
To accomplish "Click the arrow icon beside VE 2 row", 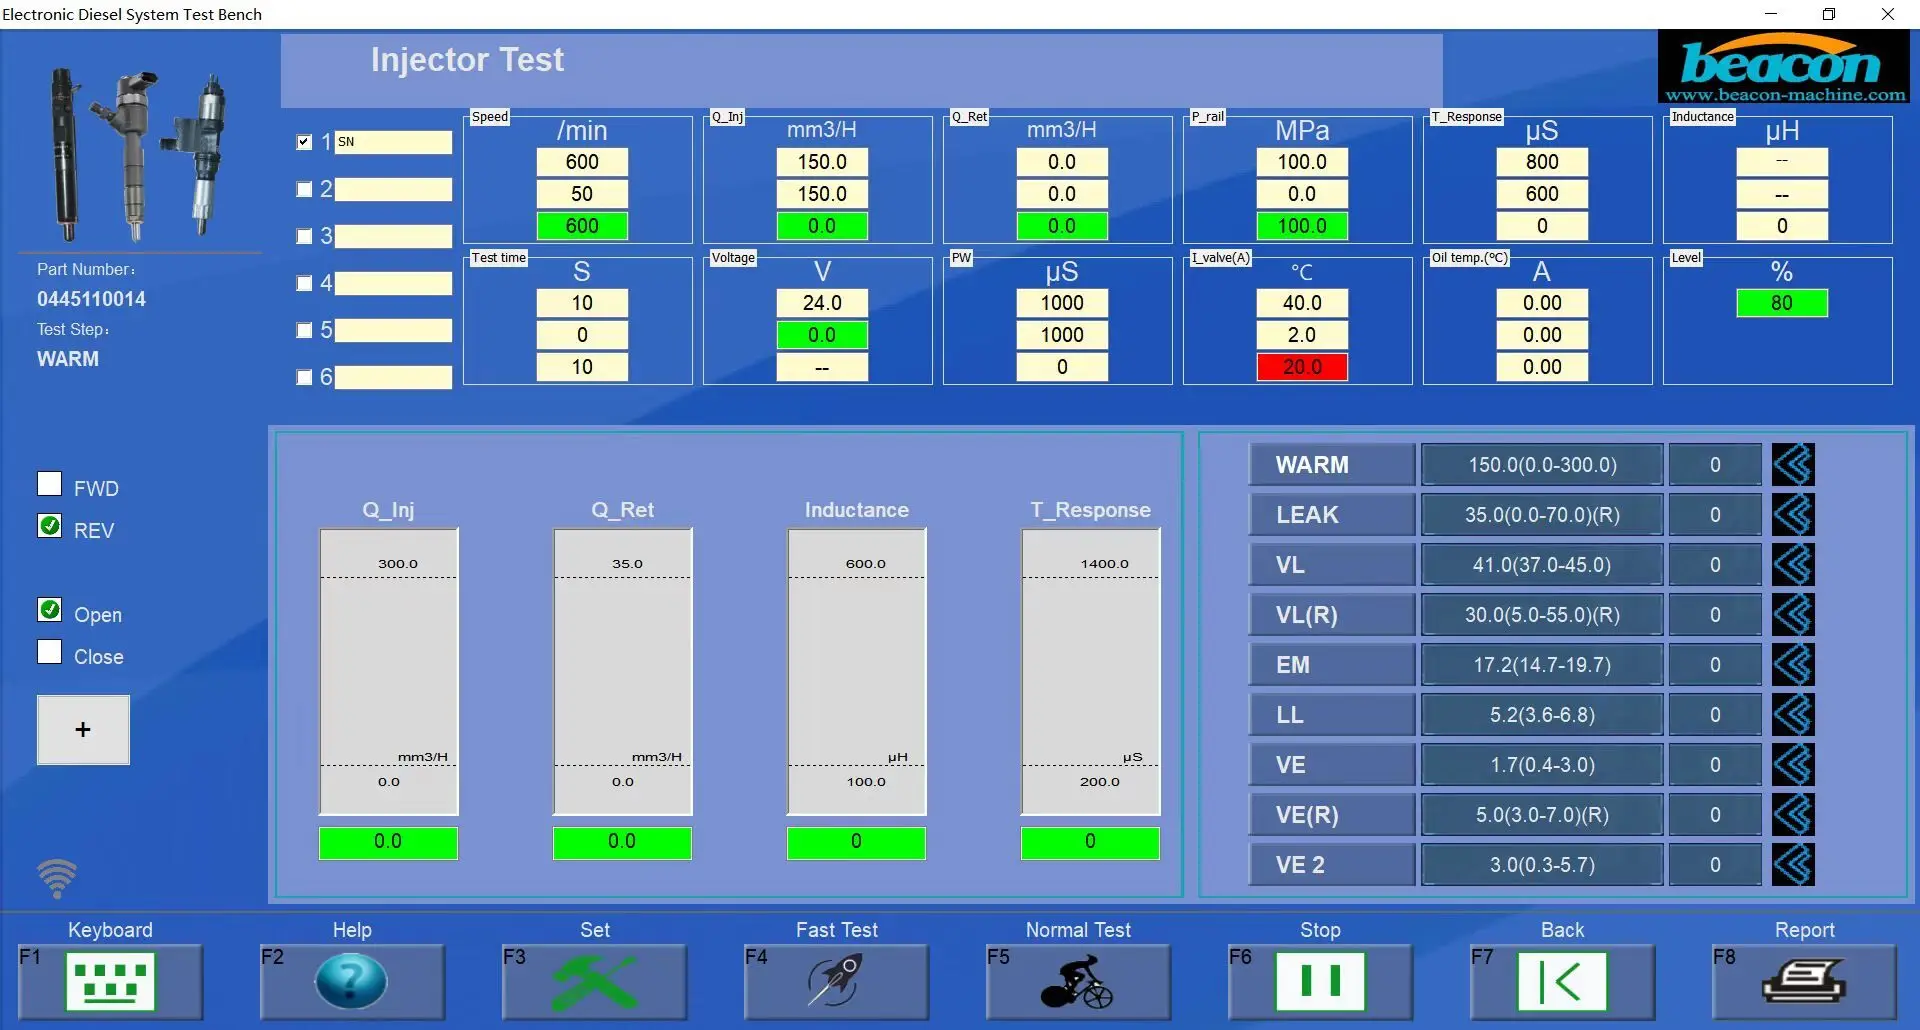I will 1793,865.
